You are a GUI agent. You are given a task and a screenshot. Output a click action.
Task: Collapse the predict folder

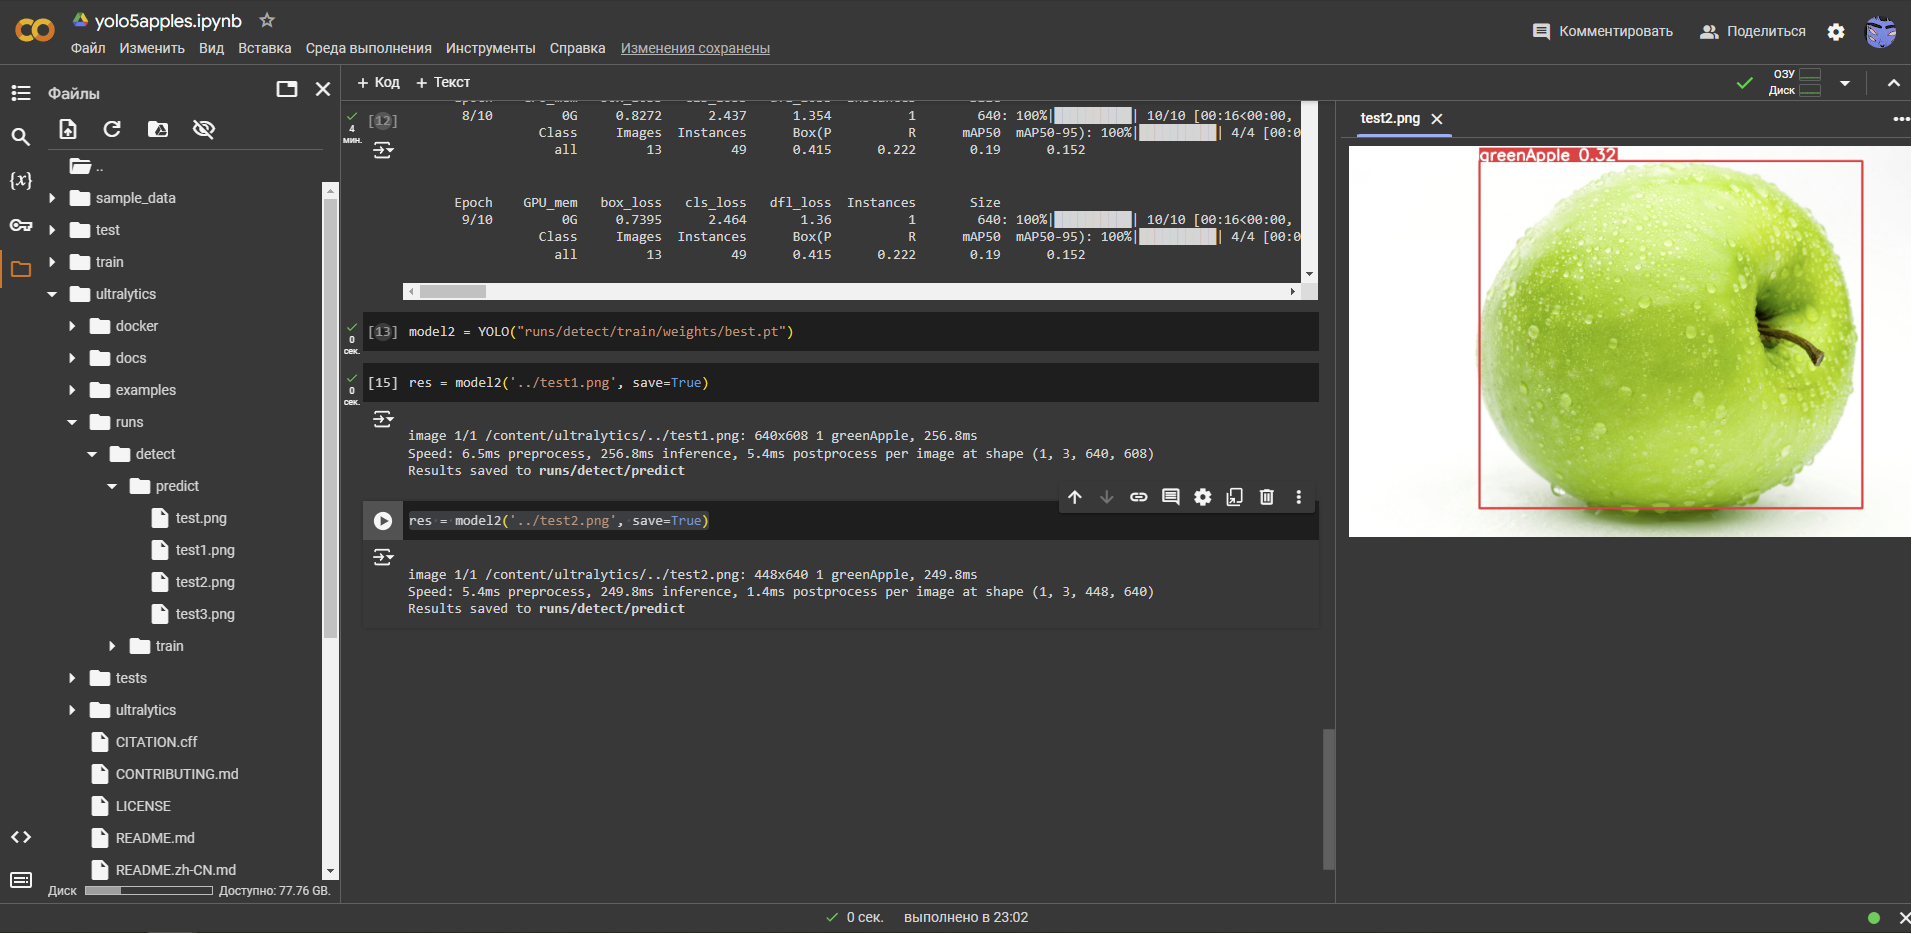tap(112, 486)
